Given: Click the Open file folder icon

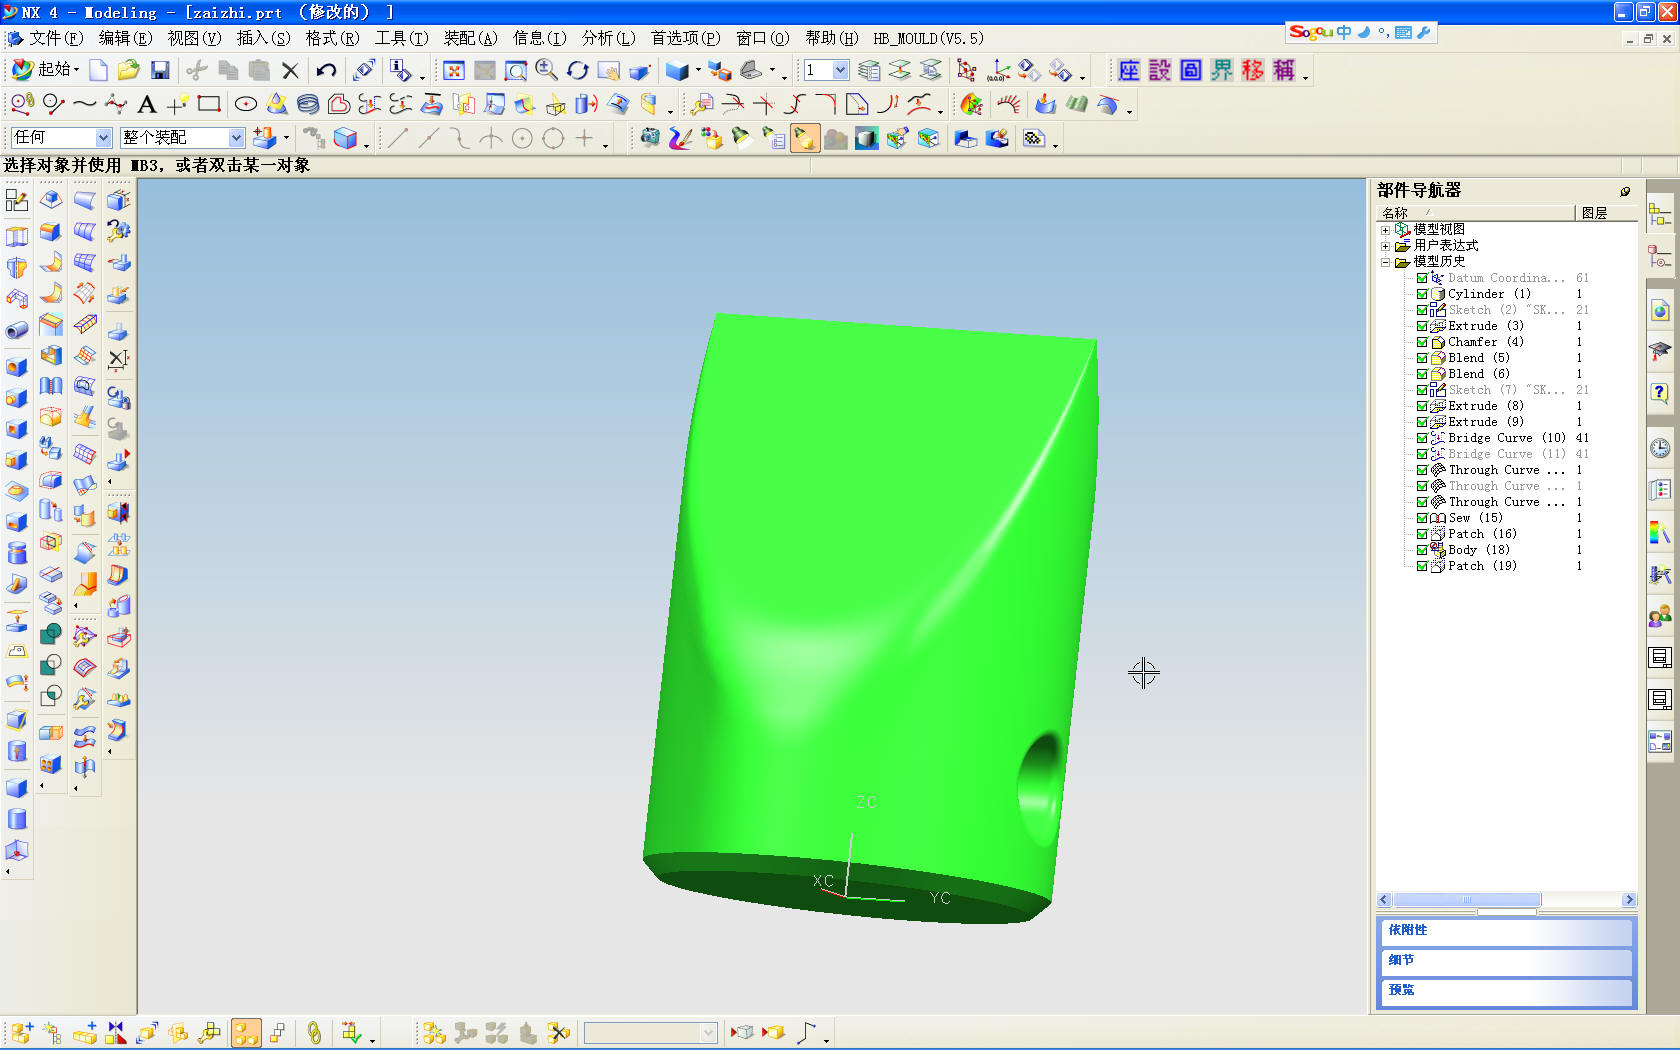Looking at the screenshot, I should 128,70.
